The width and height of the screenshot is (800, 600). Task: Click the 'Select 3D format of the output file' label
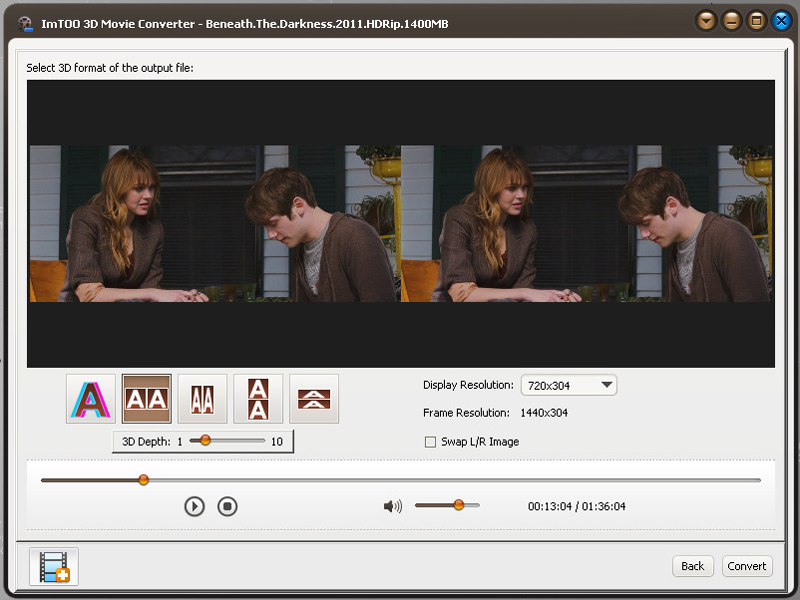click(110, 68)
